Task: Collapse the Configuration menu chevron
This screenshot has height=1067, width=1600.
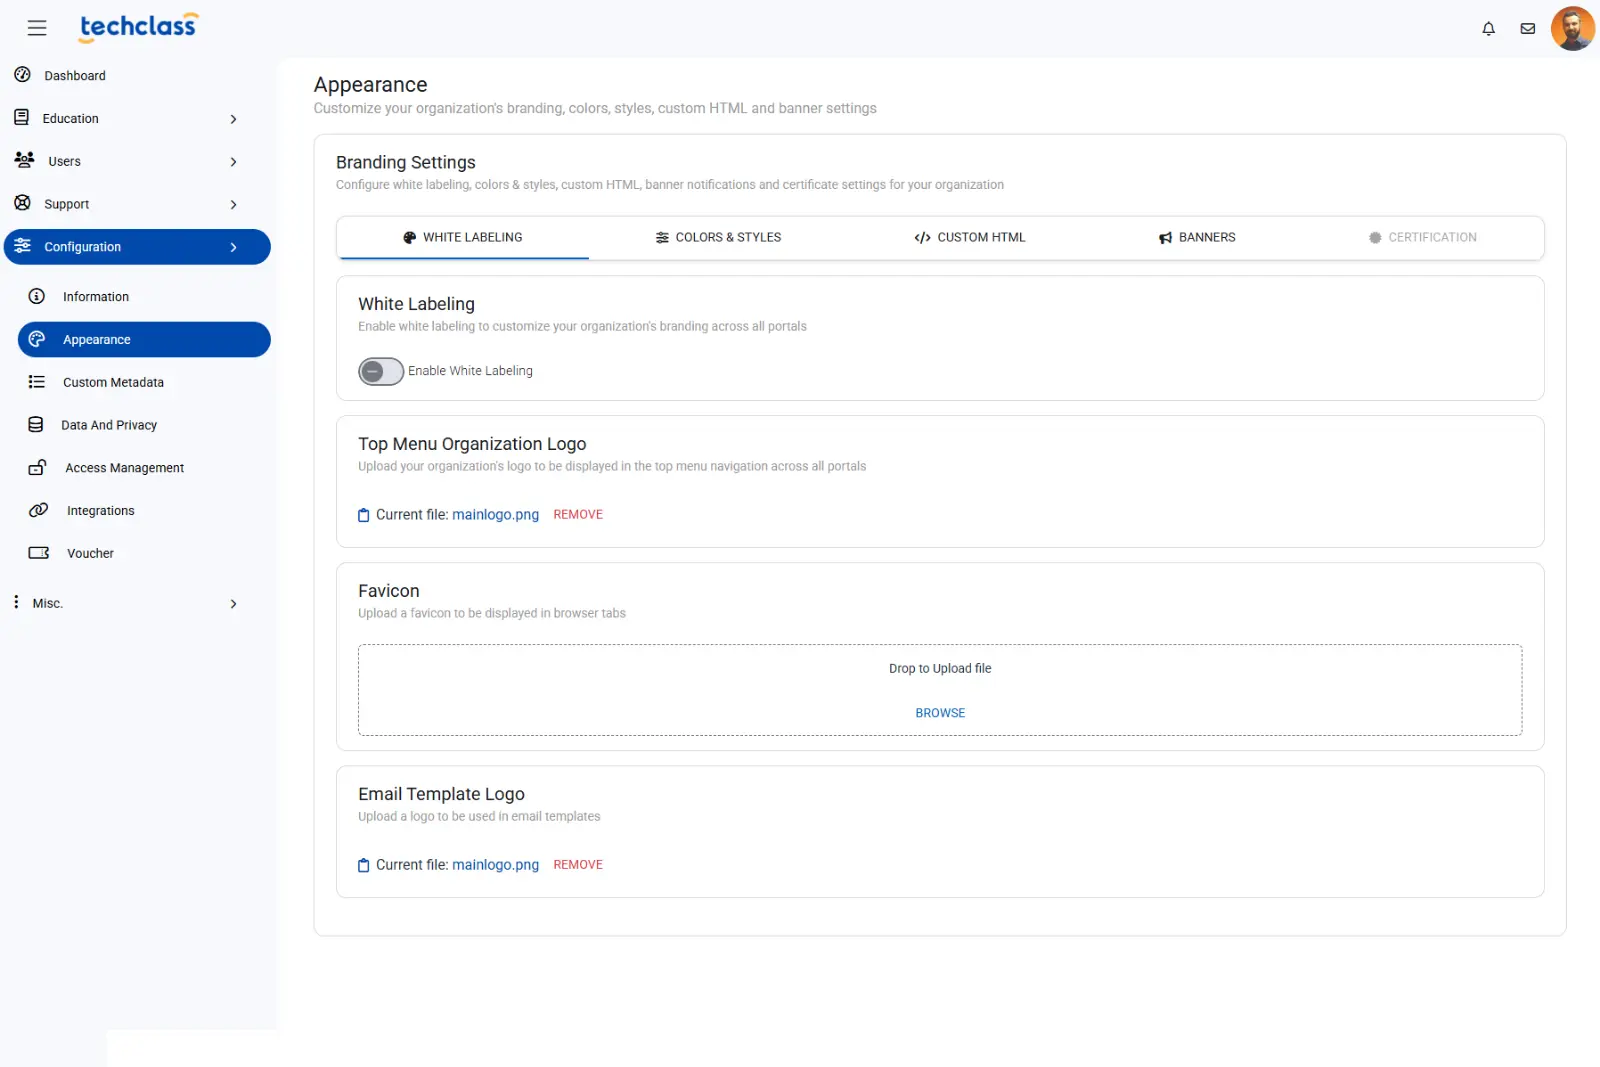Action: [233, 247]
